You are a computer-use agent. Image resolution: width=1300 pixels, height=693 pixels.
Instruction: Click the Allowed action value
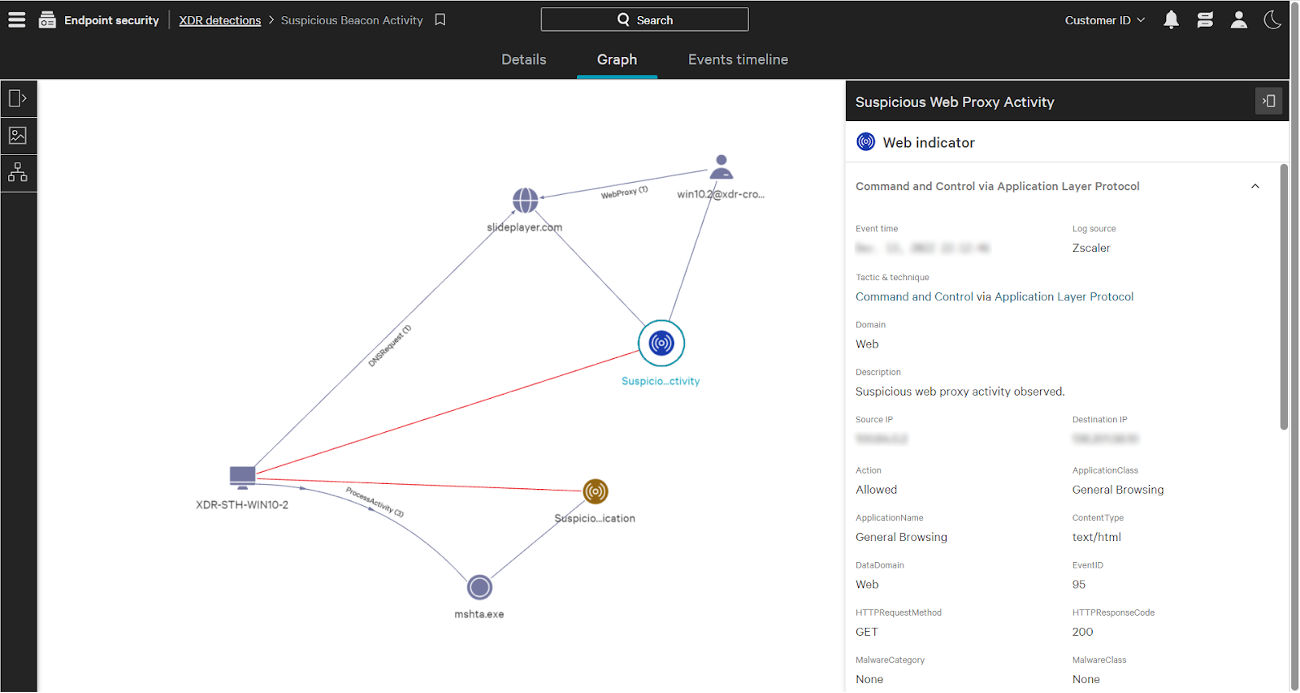876,490
